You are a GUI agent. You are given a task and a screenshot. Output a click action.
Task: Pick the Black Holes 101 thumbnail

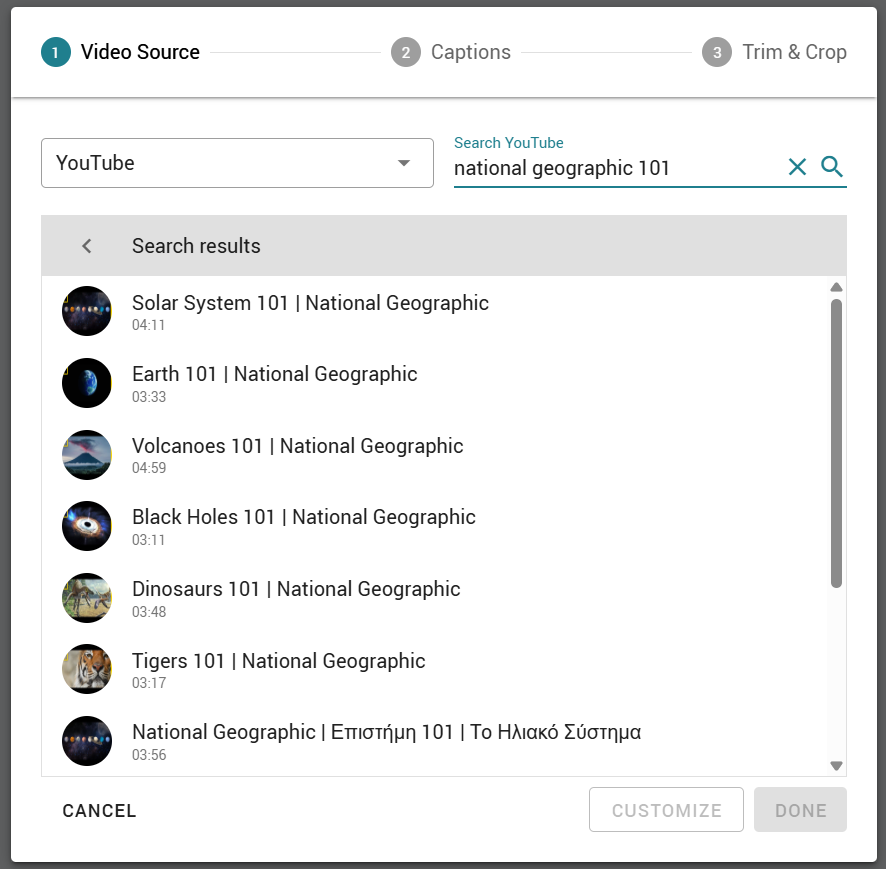86,525
